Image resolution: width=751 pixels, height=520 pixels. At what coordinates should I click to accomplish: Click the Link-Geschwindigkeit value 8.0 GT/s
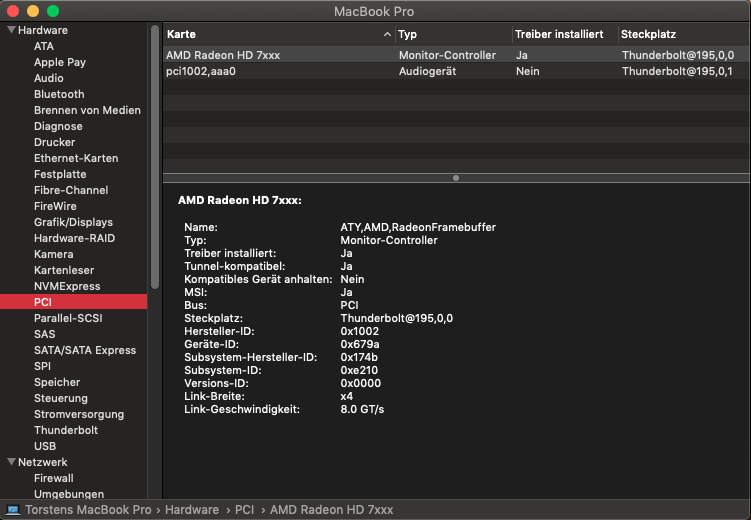pyautogui.click(x=362, y=409)
